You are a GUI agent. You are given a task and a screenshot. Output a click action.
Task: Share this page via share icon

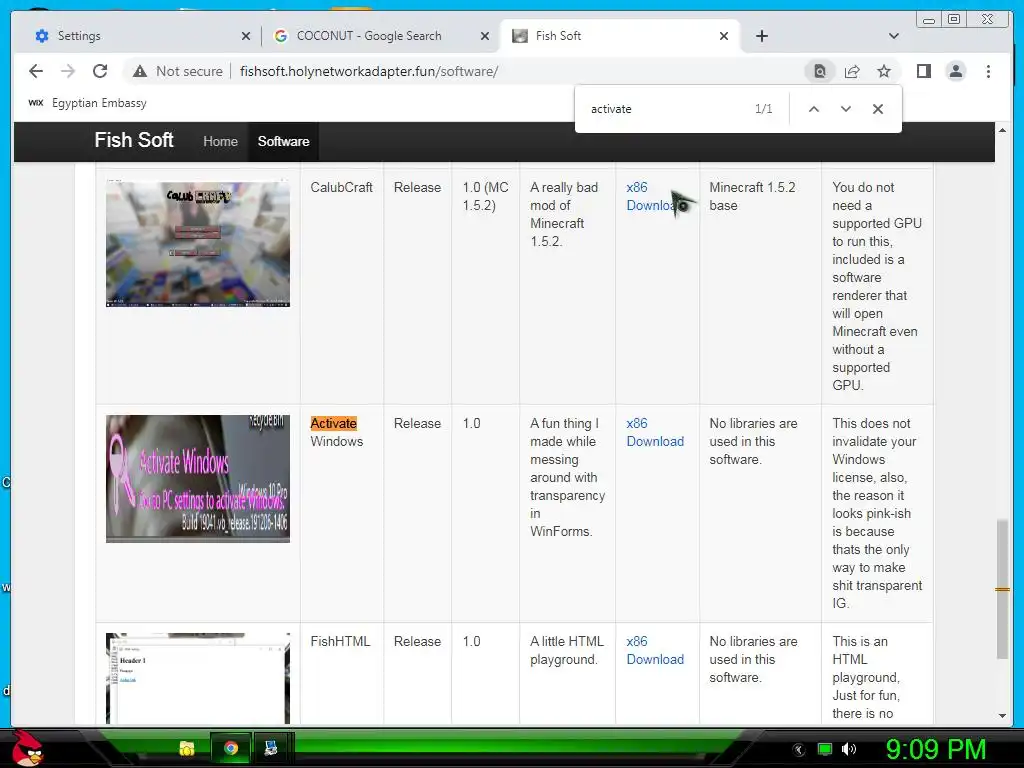[x=852, y=71]
